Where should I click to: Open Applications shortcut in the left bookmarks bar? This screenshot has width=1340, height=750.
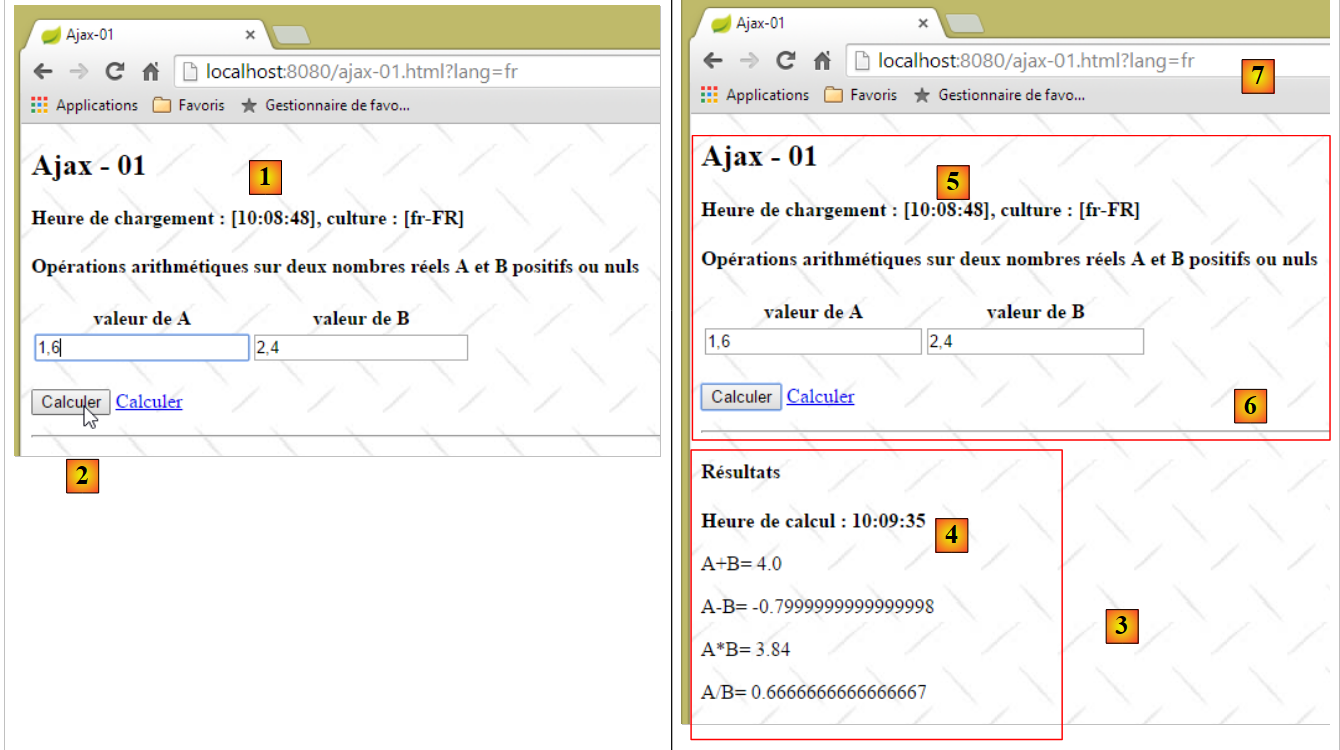pos(84,105)
